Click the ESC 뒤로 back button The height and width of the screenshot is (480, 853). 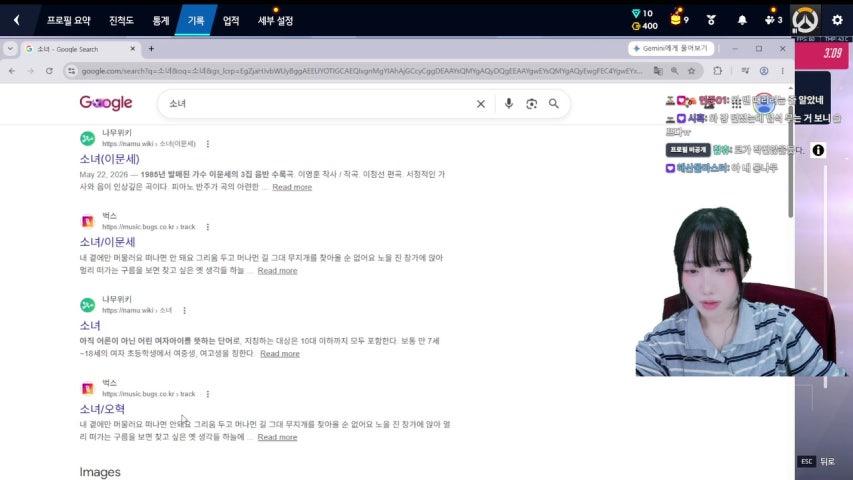click(817, 461)
